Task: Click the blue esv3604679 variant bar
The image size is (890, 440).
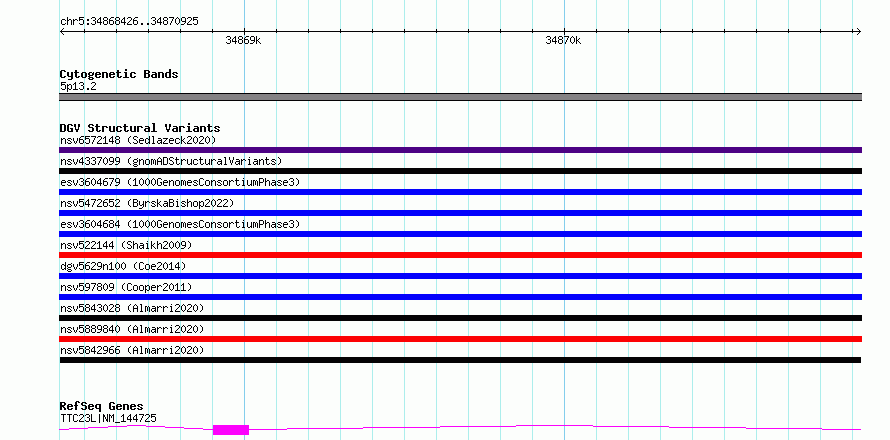Action: click(x=460, y=192)
